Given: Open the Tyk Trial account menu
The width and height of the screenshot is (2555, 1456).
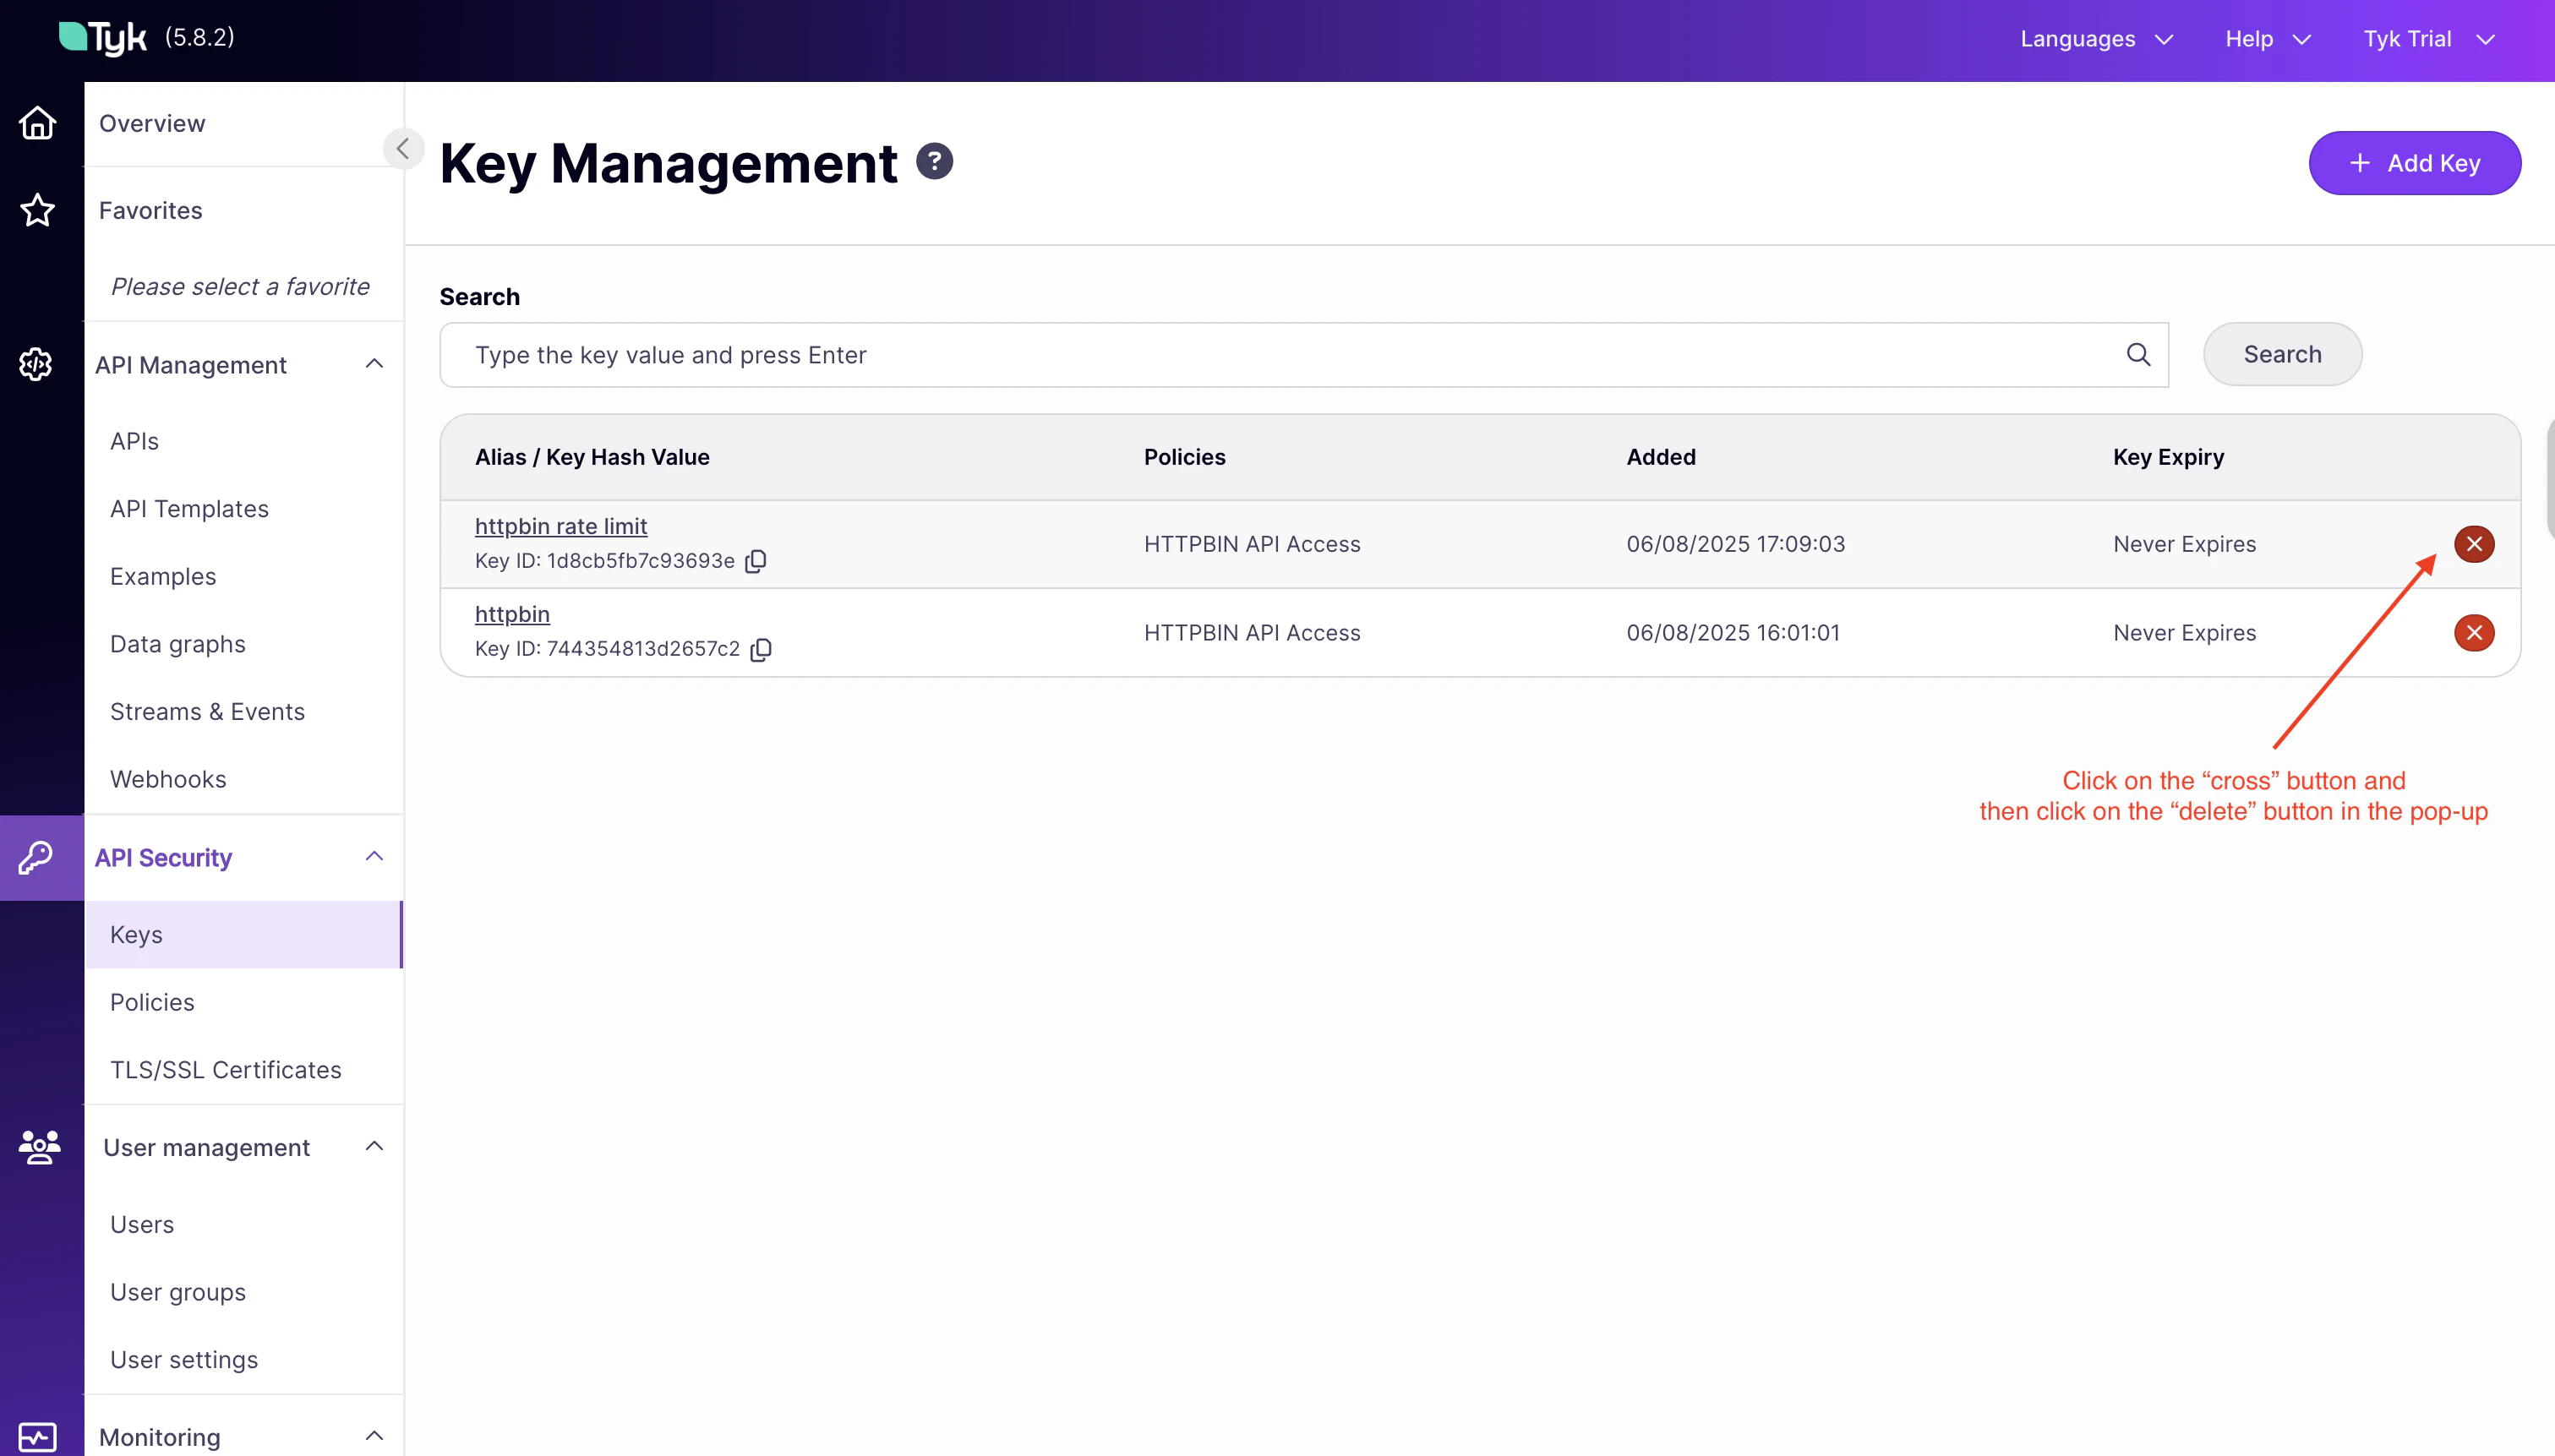Looking at the screenshot, I should click(x=2428, y=39).
